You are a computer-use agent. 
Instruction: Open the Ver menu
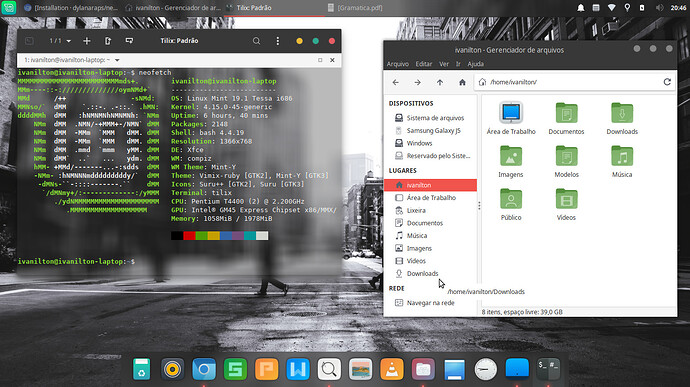click(x=444, y=64)
